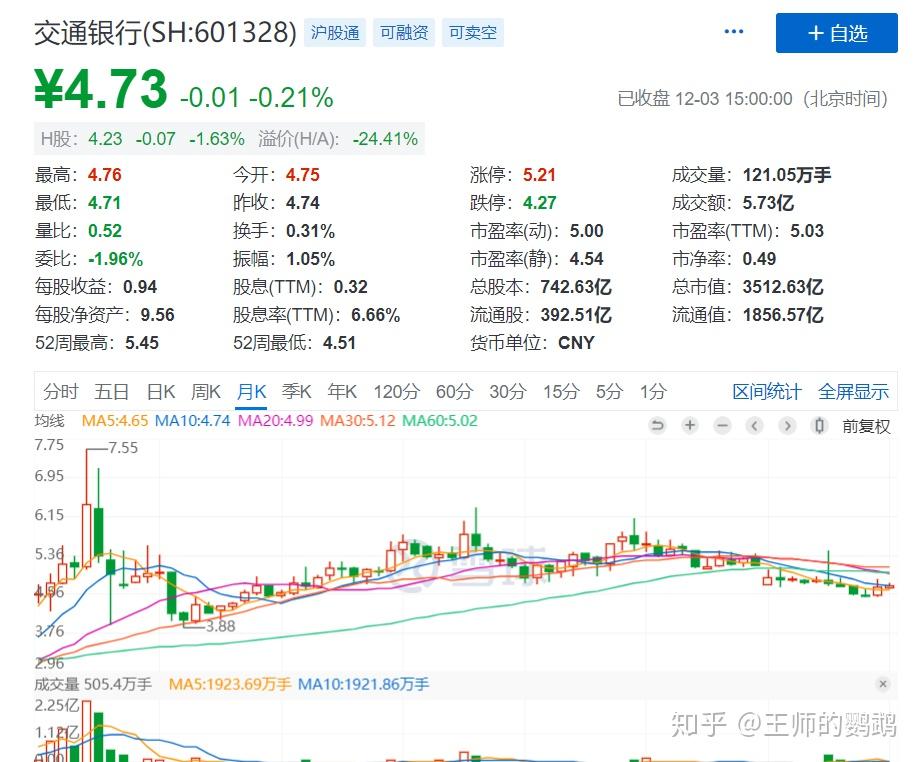Open 全屏显示 full screen view
This screenshot has height=762, width=921.
tap(854, 391)
